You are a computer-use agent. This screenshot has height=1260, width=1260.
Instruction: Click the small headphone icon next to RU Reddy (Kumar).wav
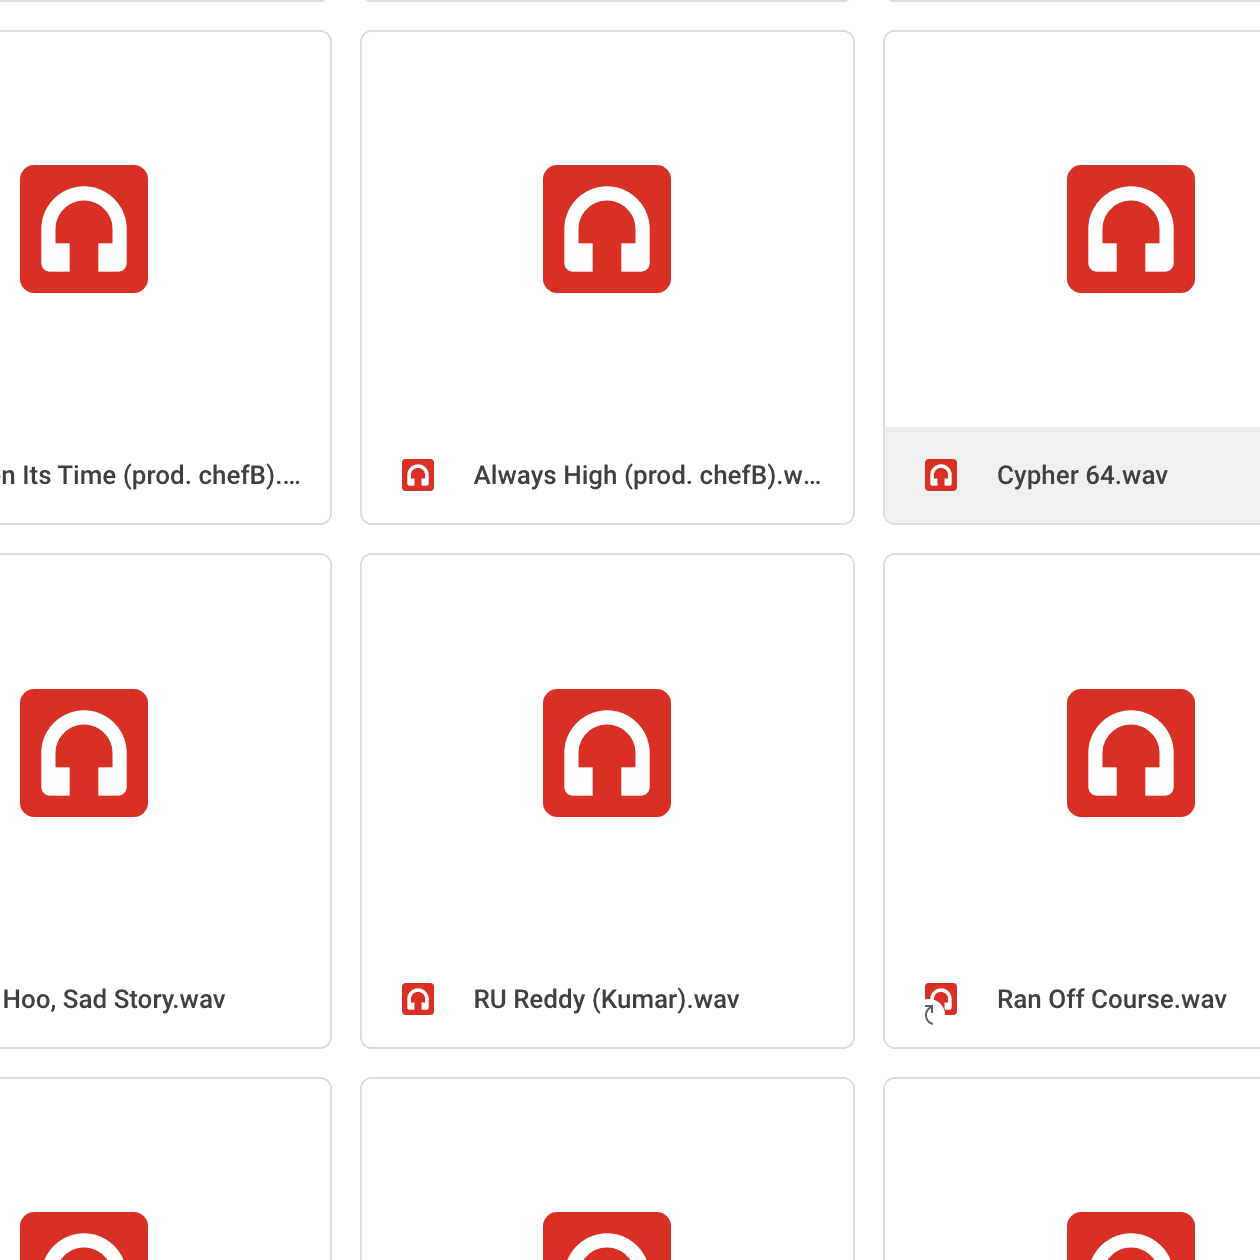(x=418, y=999)
